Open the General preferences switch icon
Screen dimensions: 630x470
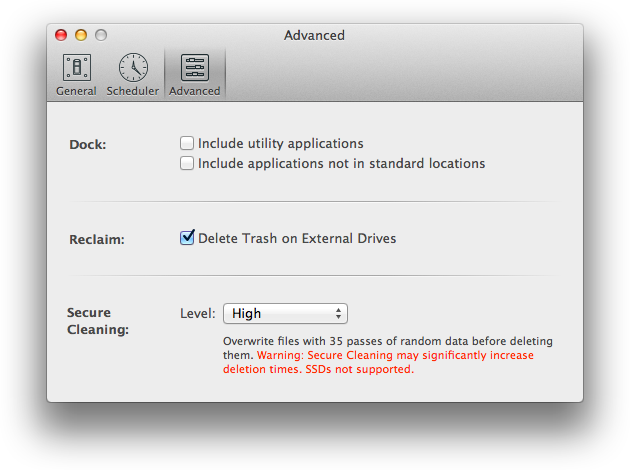coord(76,68)
